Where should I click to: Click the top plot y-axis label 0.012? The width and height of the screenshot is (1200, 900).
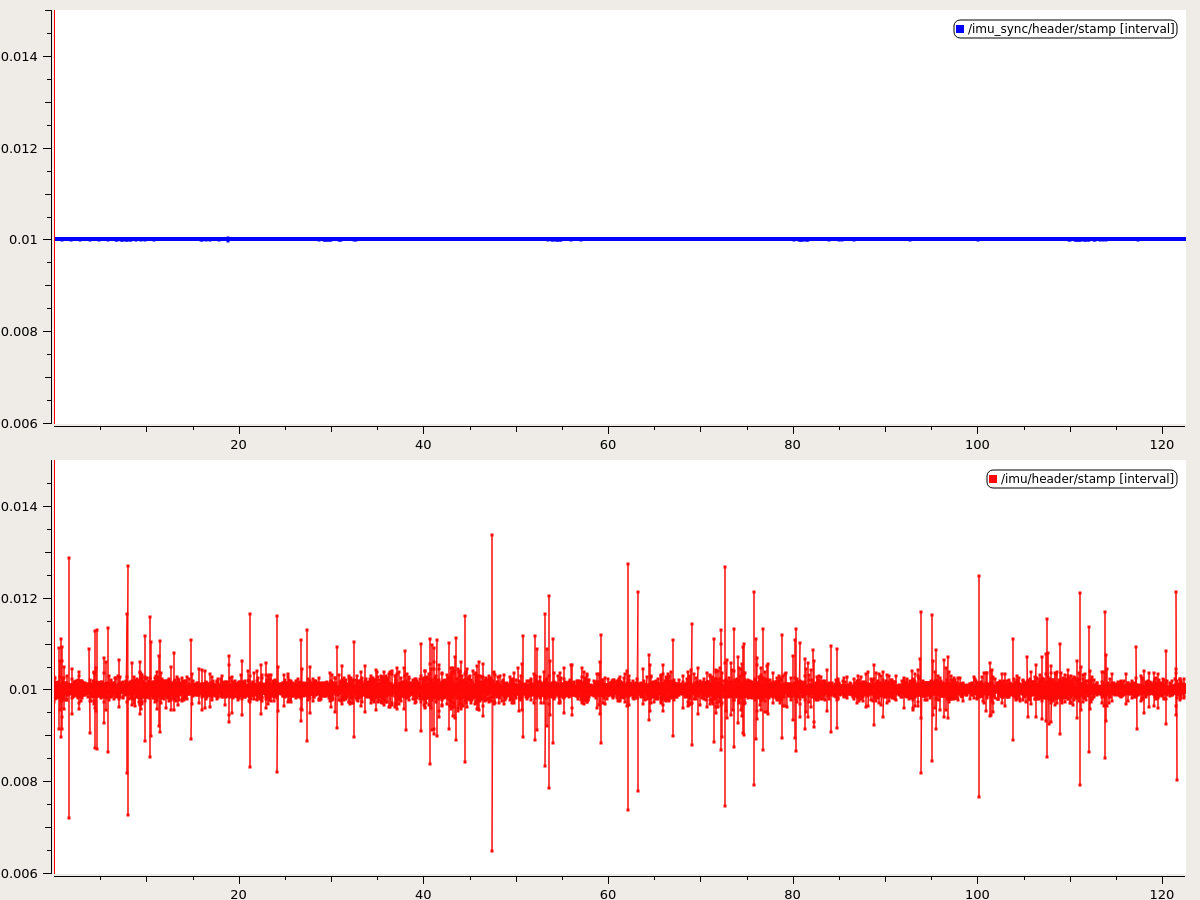coord(19,148)
